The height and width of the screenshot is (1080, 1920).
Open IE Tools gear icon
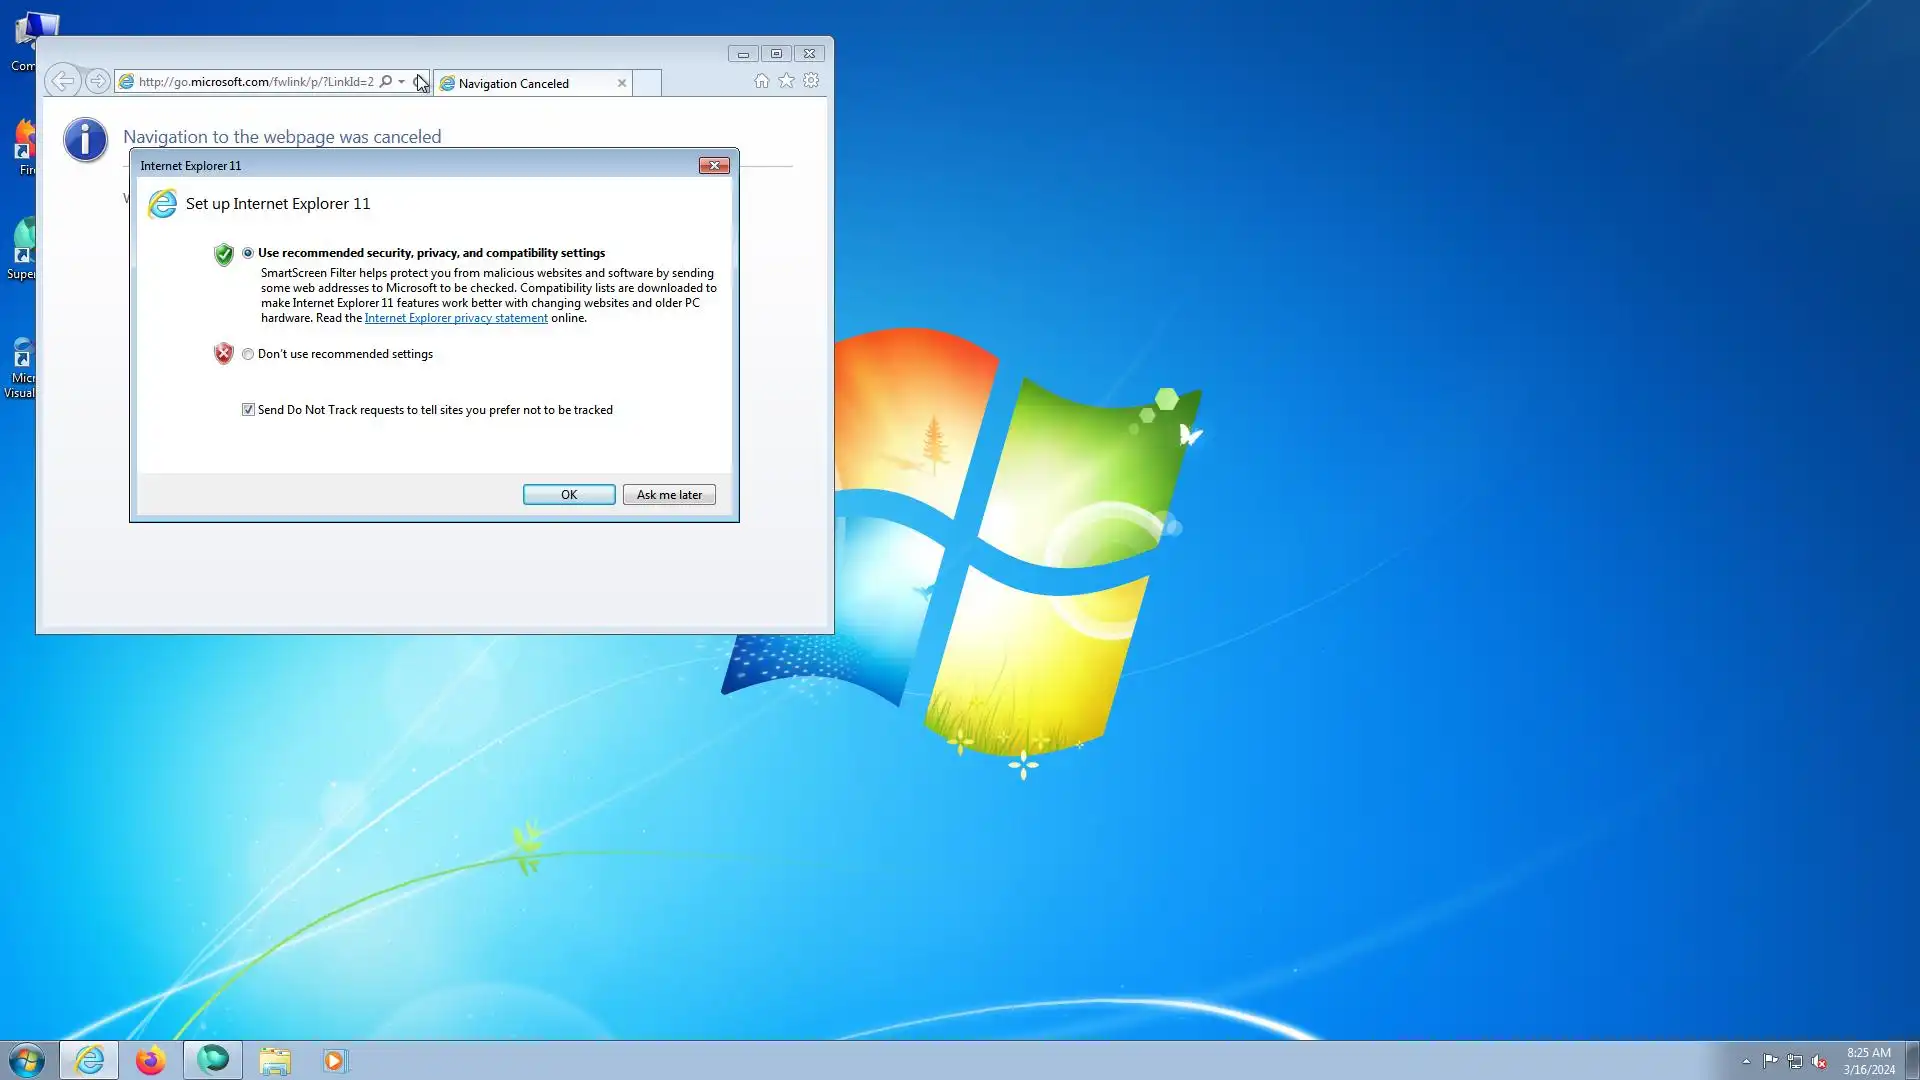[811, 81]
